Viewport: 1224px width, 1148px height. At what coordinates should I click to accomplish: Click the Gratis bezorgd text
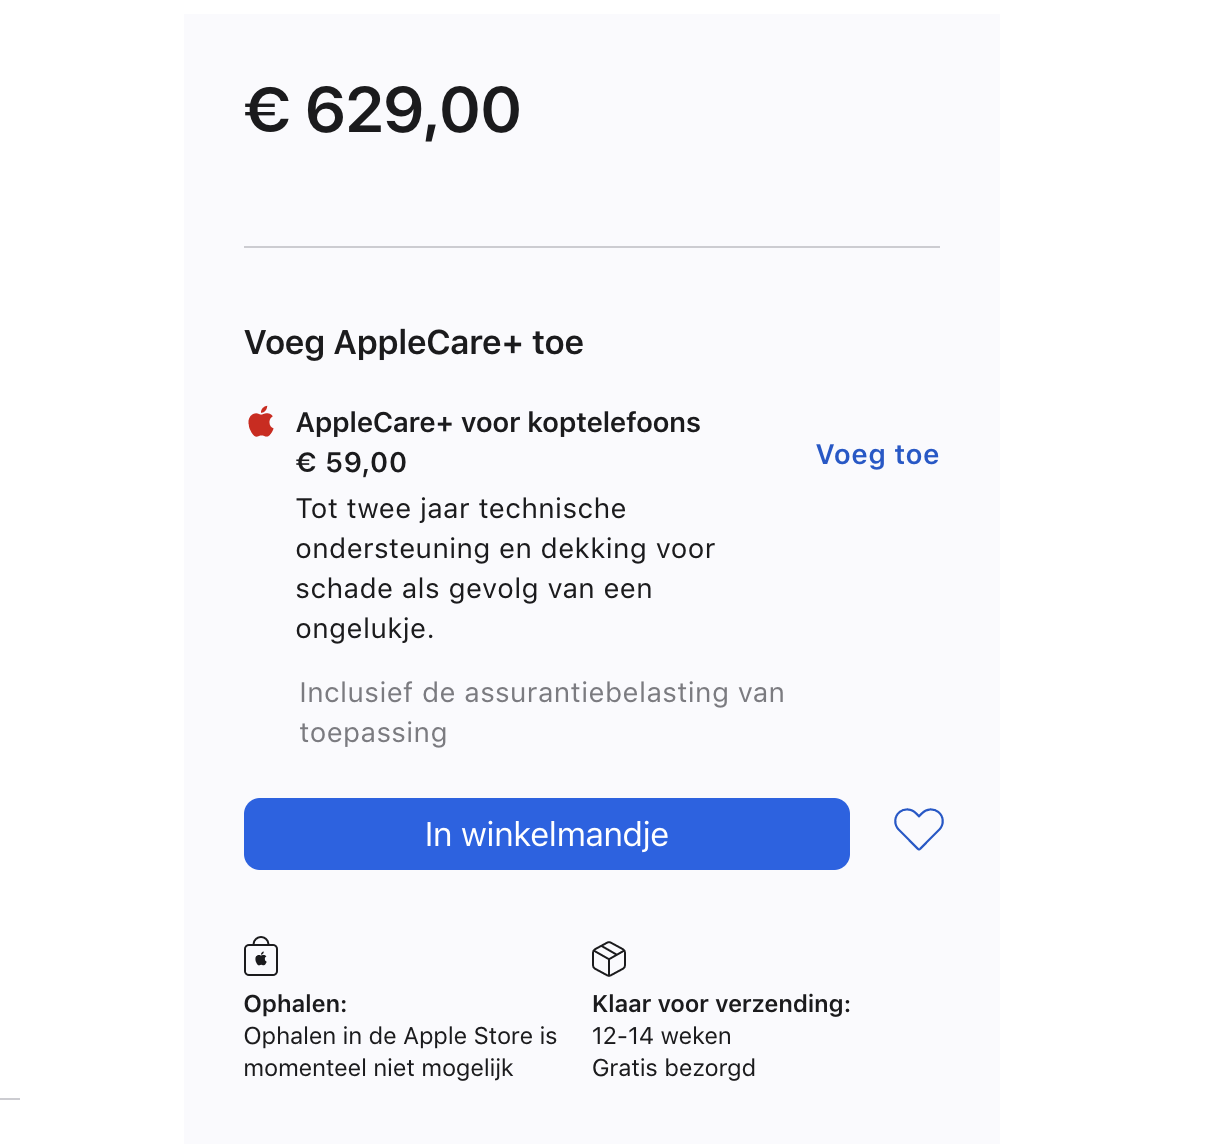tap(673, 1068)
